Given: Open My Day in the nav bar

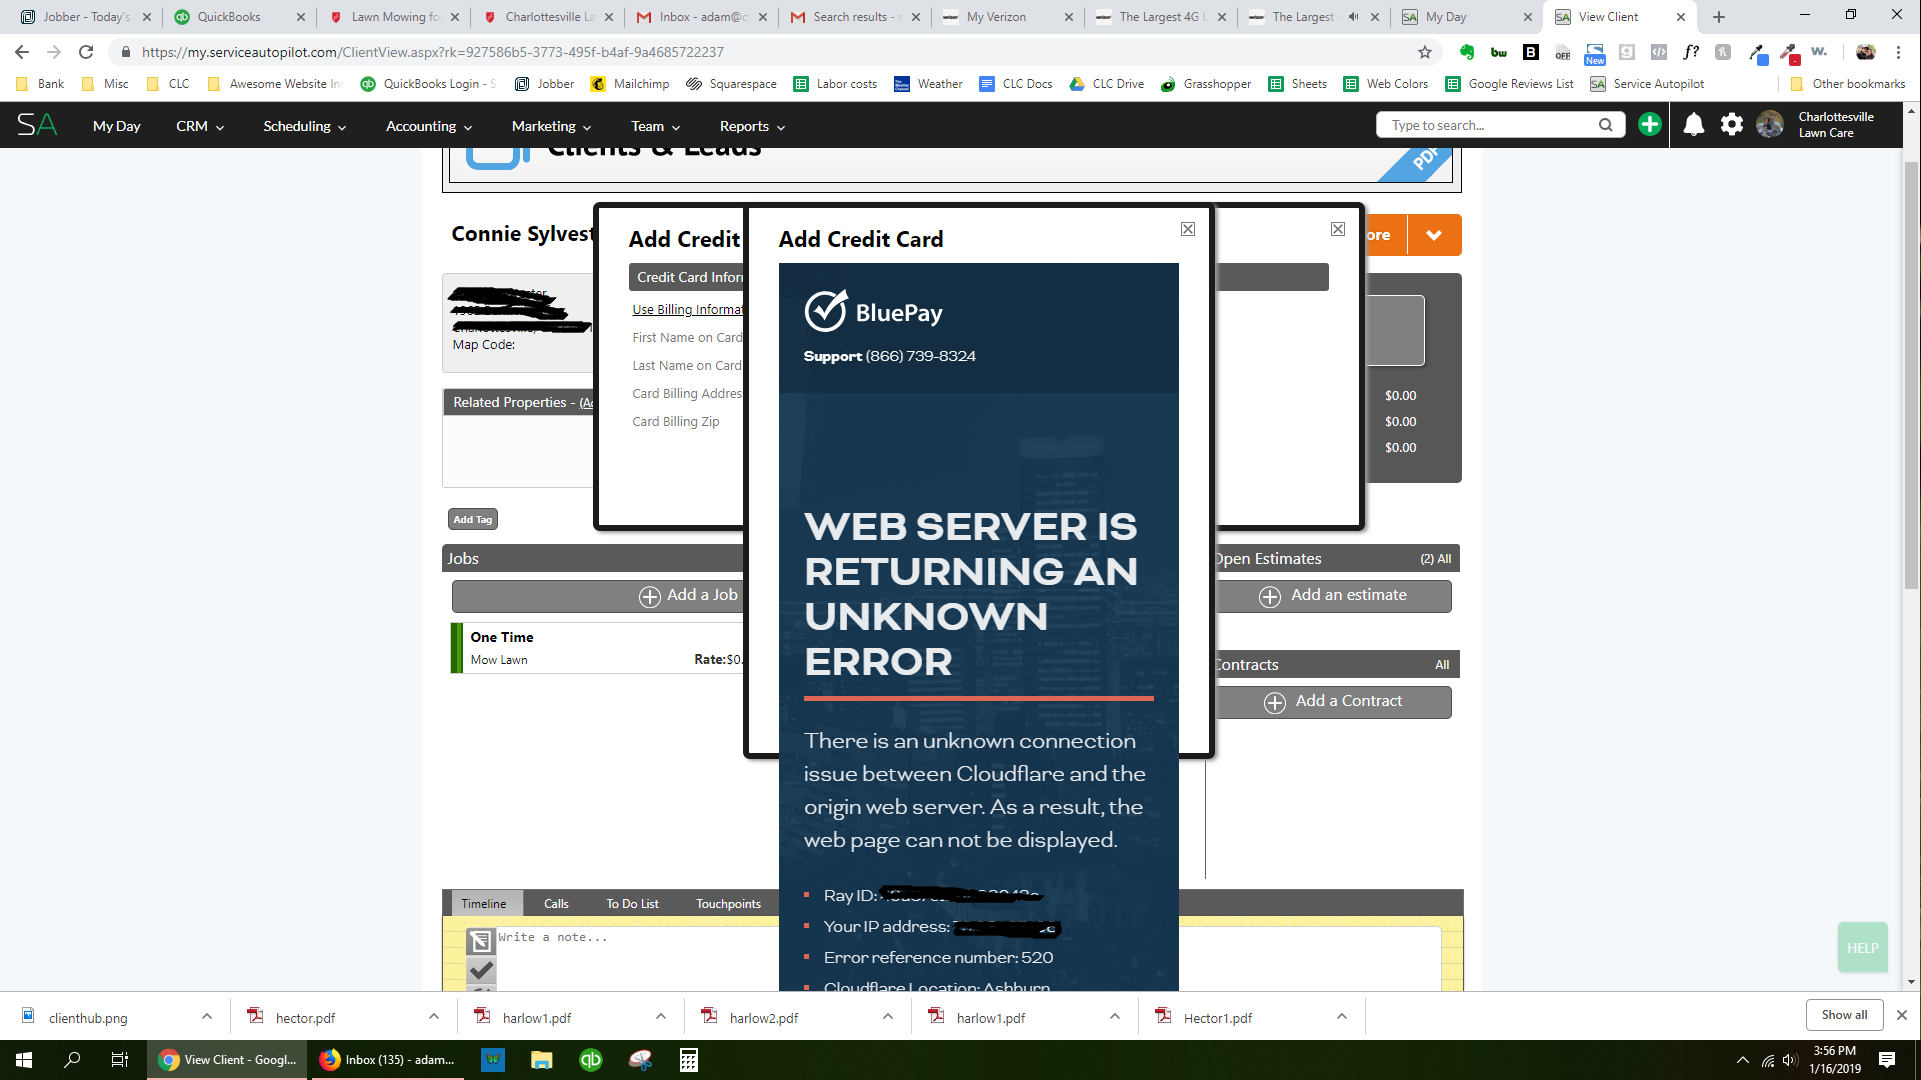Looking at the screenshot, I should pos(116,126).
